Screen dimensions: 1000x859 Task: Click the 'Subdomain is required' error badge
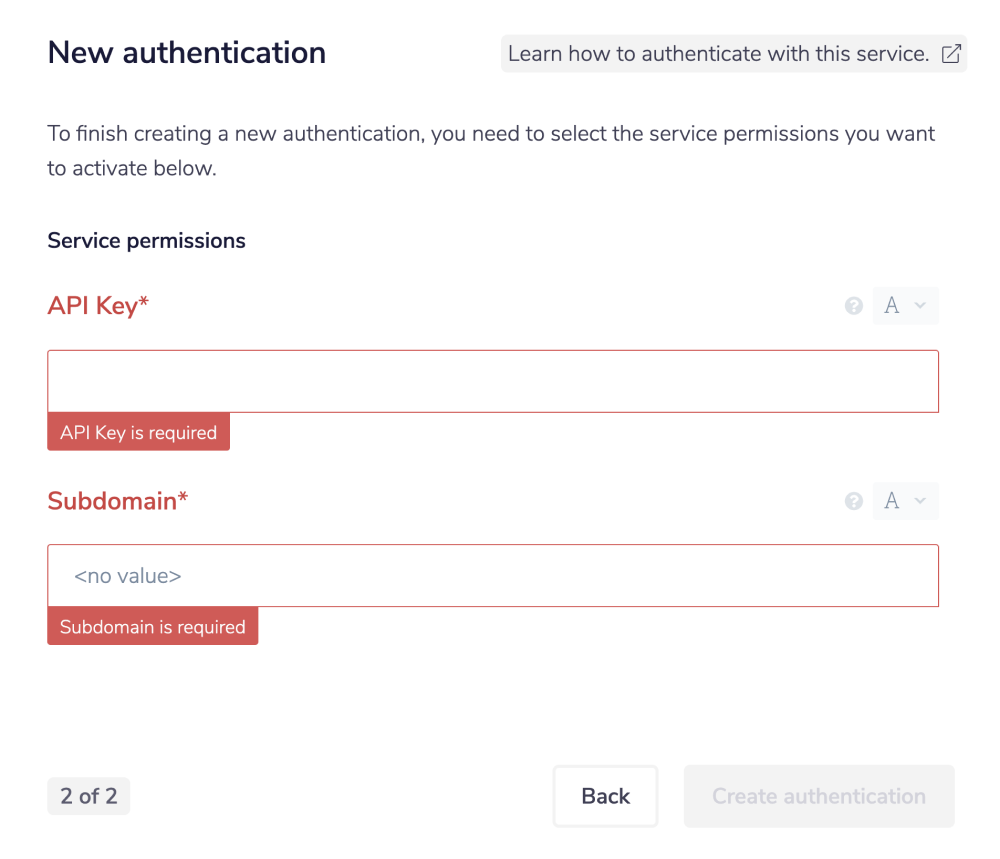pyautogui.click(x=152, y=626)
